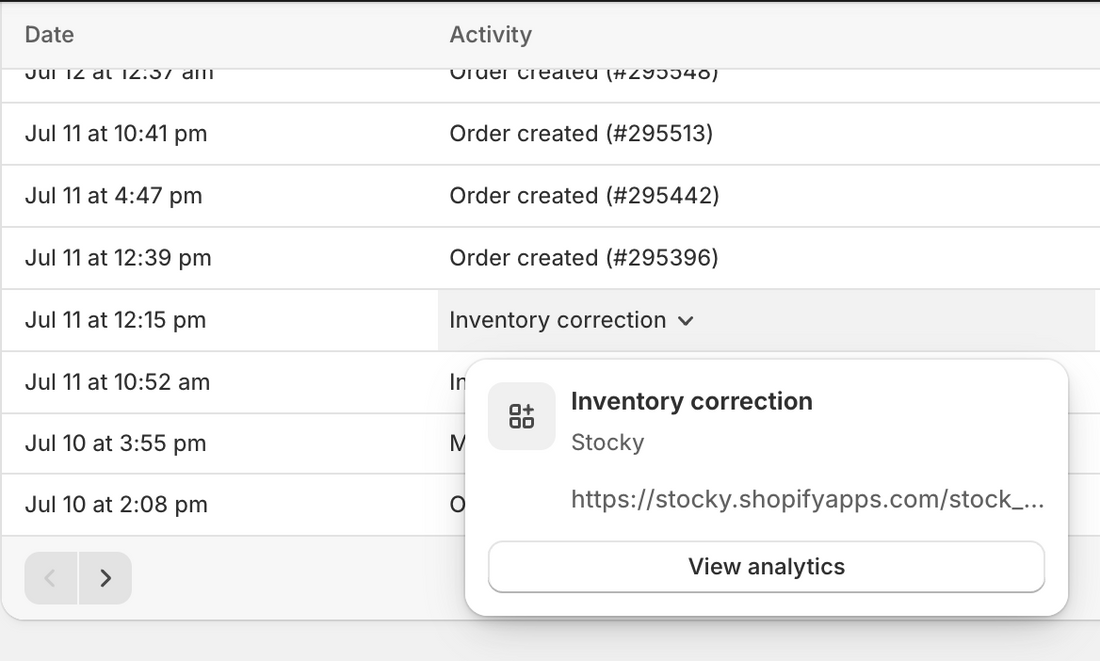Sort by the Activity column header
The height and width of the screenshot is (661, 1100).
[x=491, y=34]
